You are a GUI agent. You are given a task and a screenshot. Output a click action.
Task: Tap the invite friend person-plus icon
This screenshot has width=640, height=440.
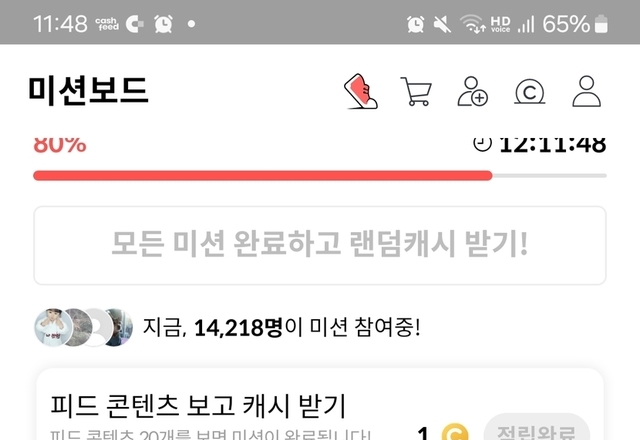click(472, 91)
